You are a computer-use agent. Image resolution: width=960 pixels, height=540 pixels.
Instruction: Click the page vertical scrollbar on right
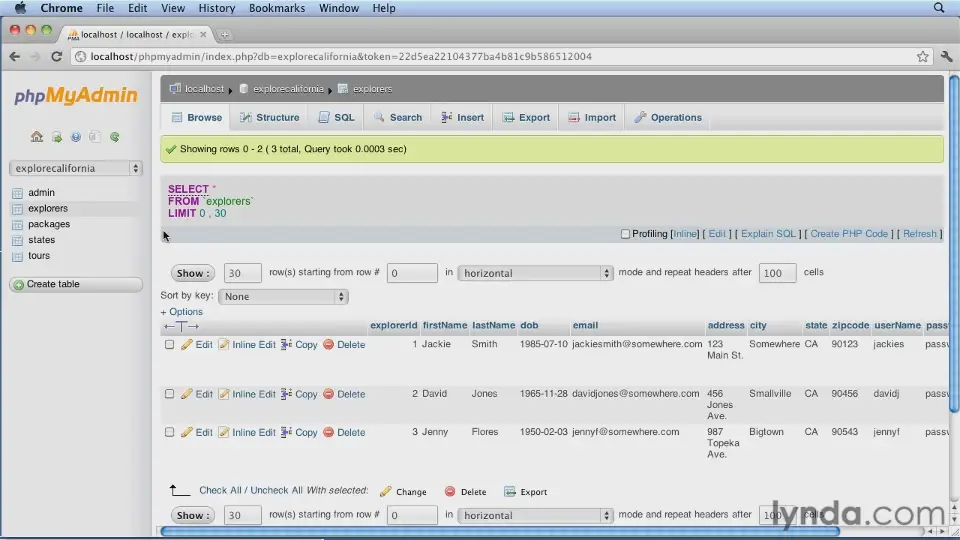(x=954, y=244)
